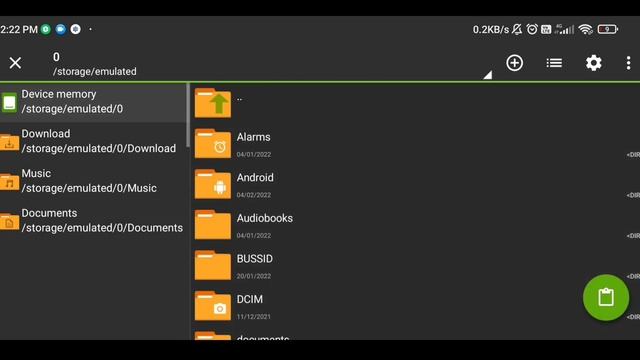
Task: Open Documents shortcut in the sidebar
Action: click(93, 220)
